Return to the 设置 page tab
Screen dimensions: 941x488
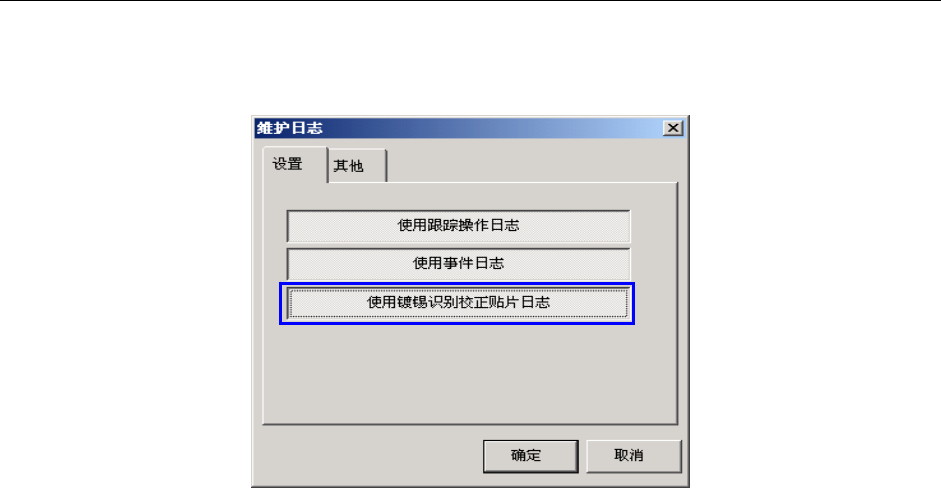[295, 164]
